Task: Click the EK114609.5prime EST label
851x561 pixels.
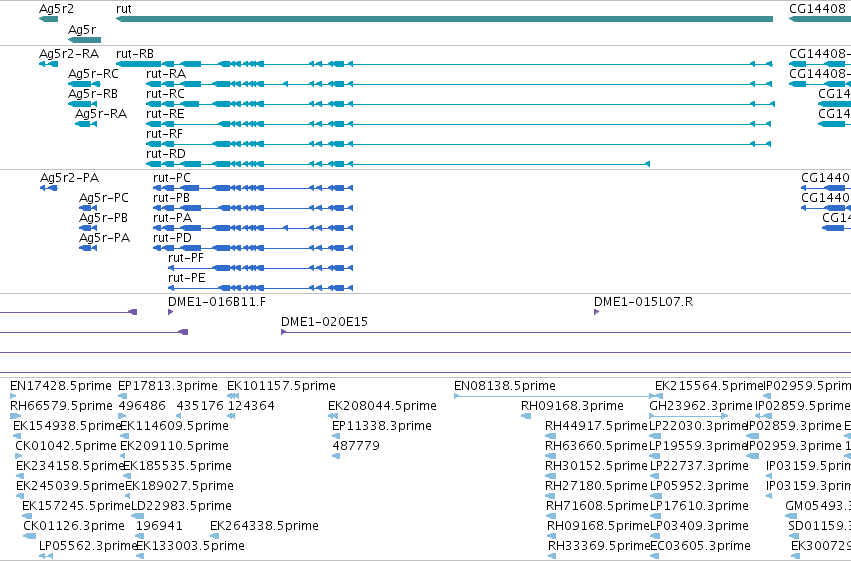Action: point(174,426)
